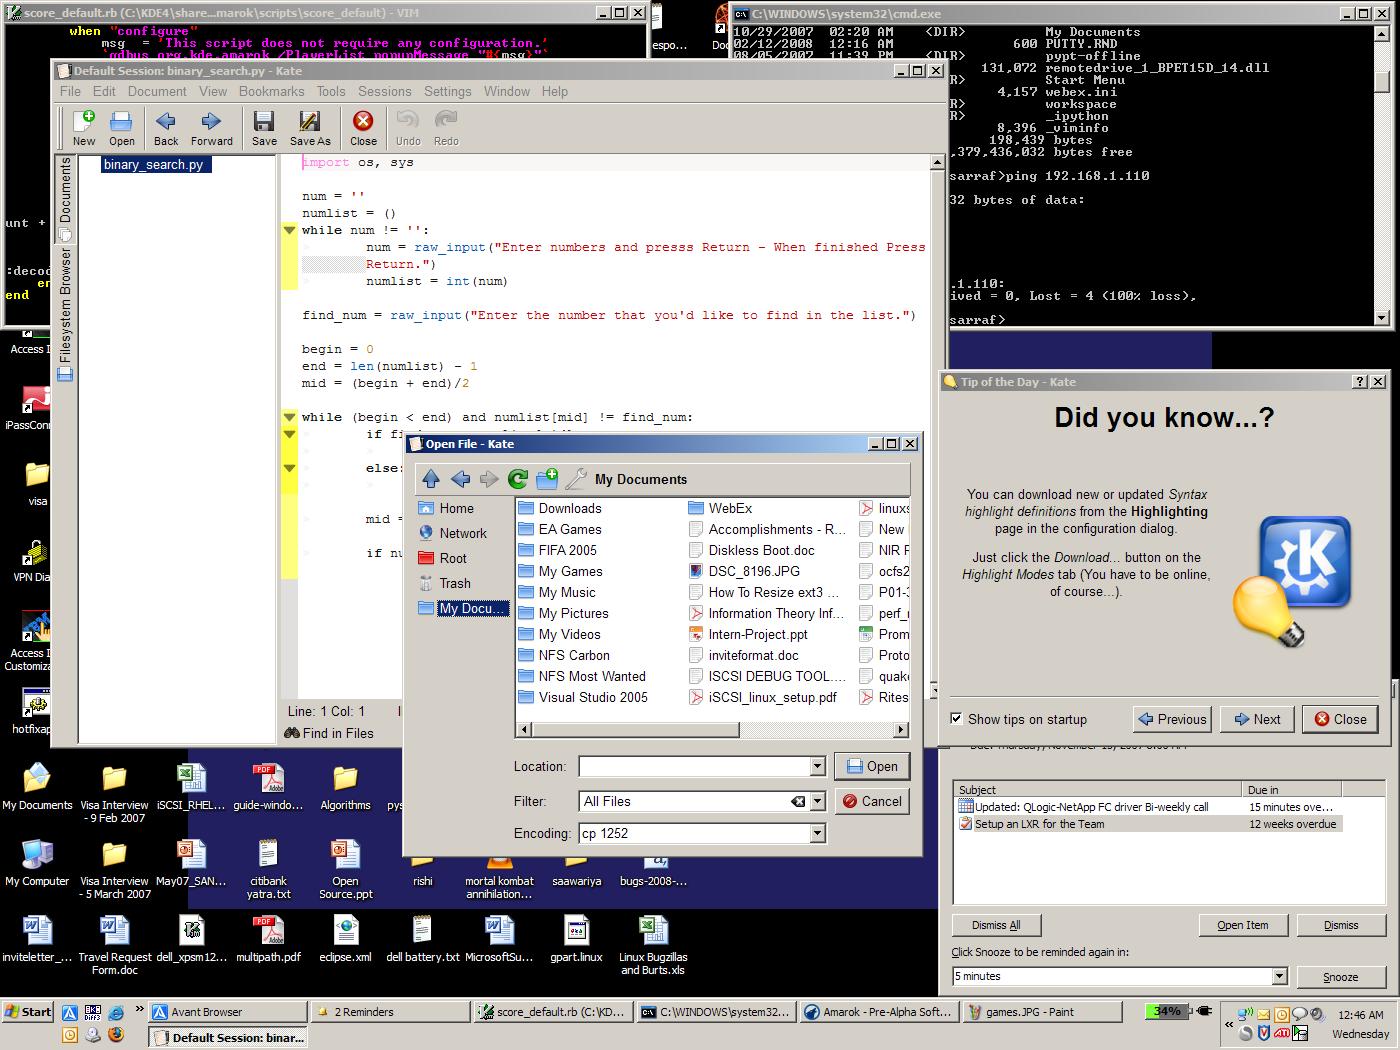Click the Kate editor vertical scrollbar up arrow
This screenshot has width=1400, height=1050.
[x=937, y=162]
